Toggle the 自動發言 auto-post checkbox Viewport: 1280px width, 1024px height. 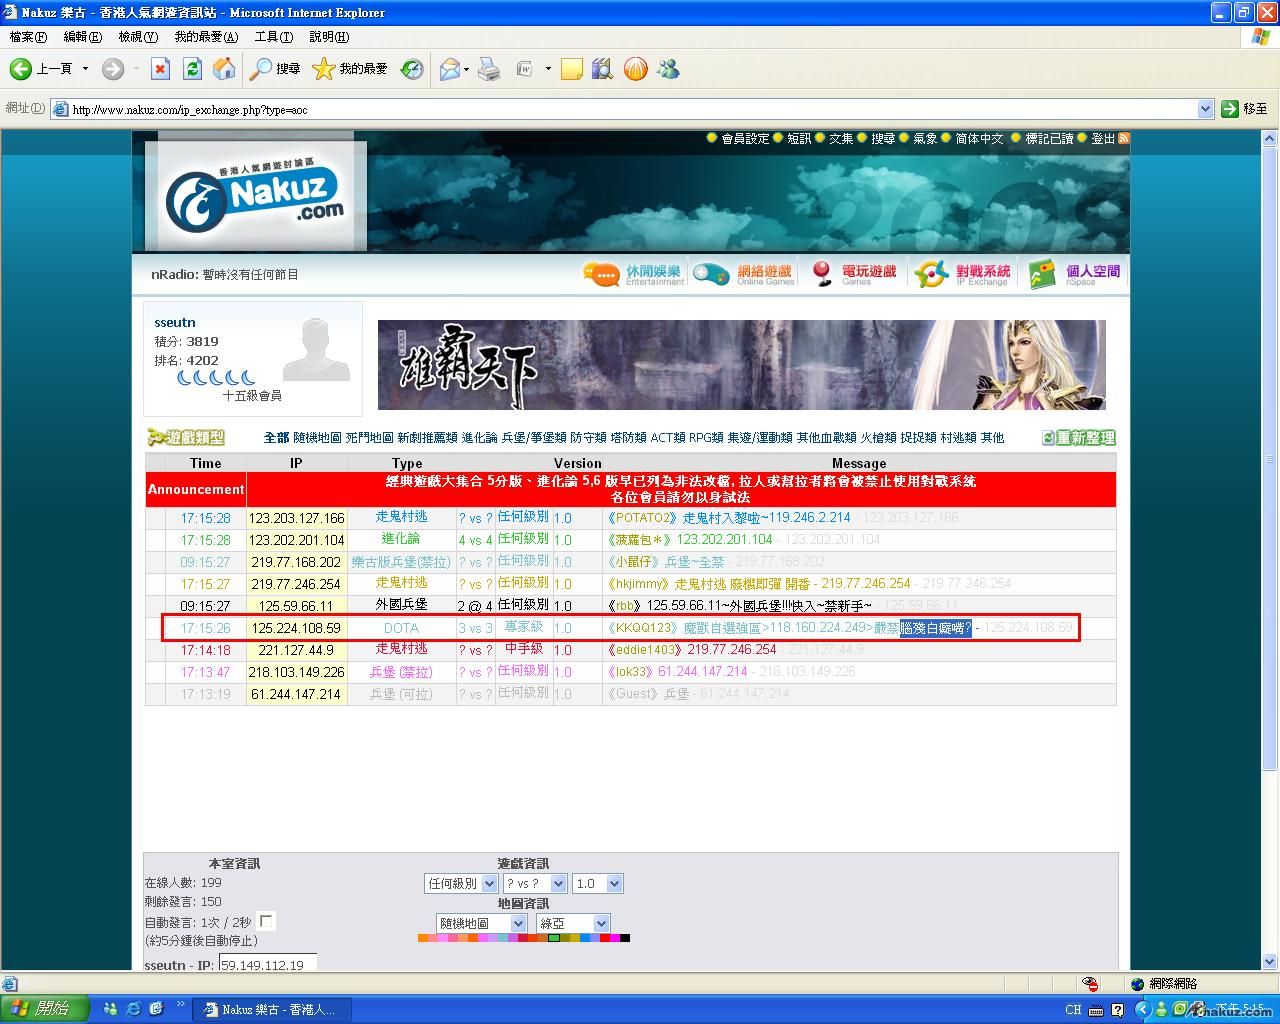(266, 921)
